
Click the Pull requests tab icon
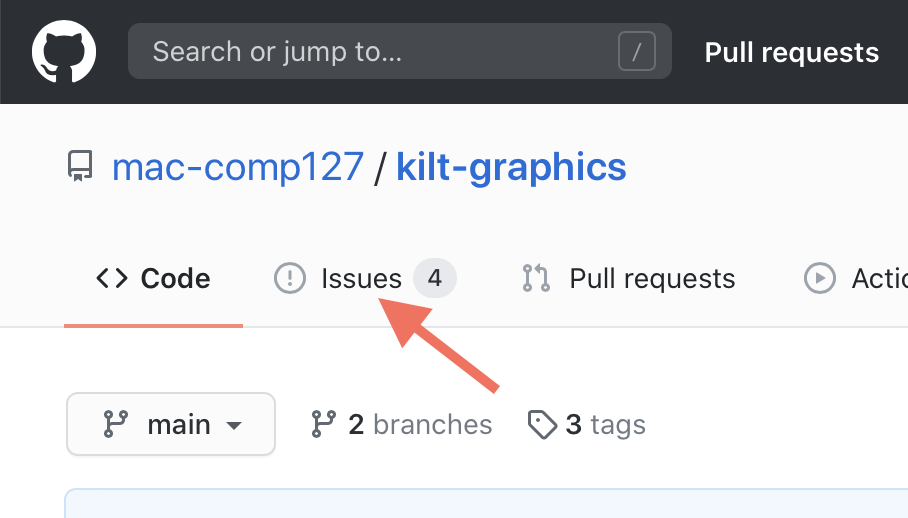tap(537, 278)
